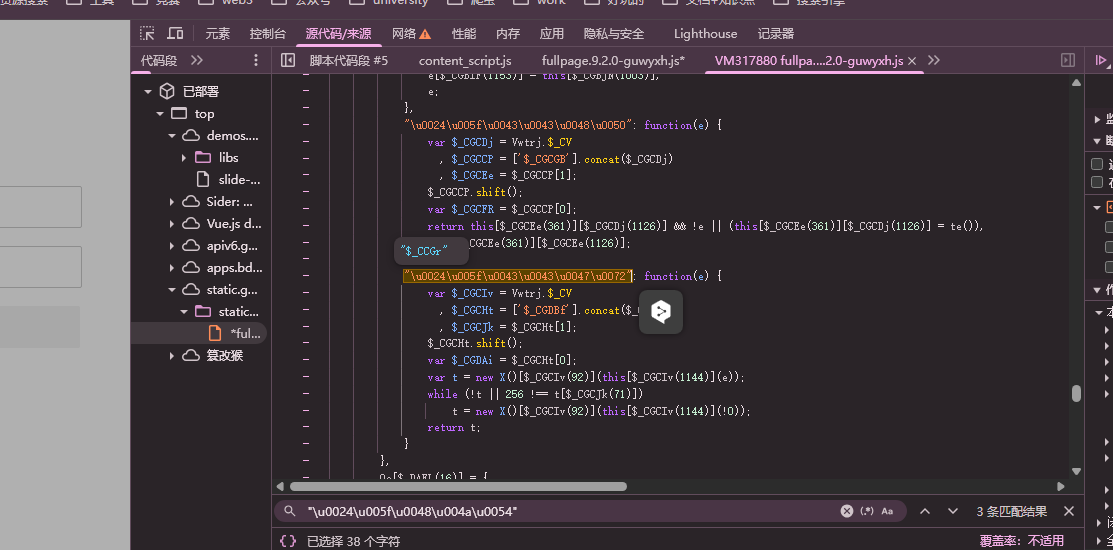Close the VM317880 fullpage tab
The image size is (1113, 550).
point(912,61)
